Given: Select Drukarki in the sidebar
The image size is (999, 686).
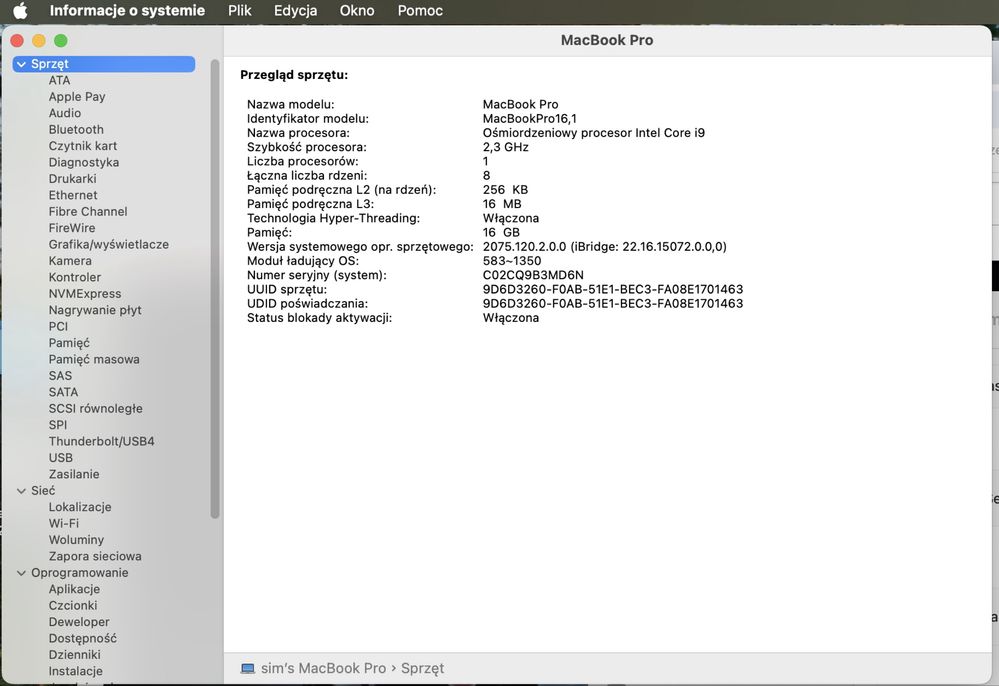Looking at the screenshot, I should (x=73, y=179).
